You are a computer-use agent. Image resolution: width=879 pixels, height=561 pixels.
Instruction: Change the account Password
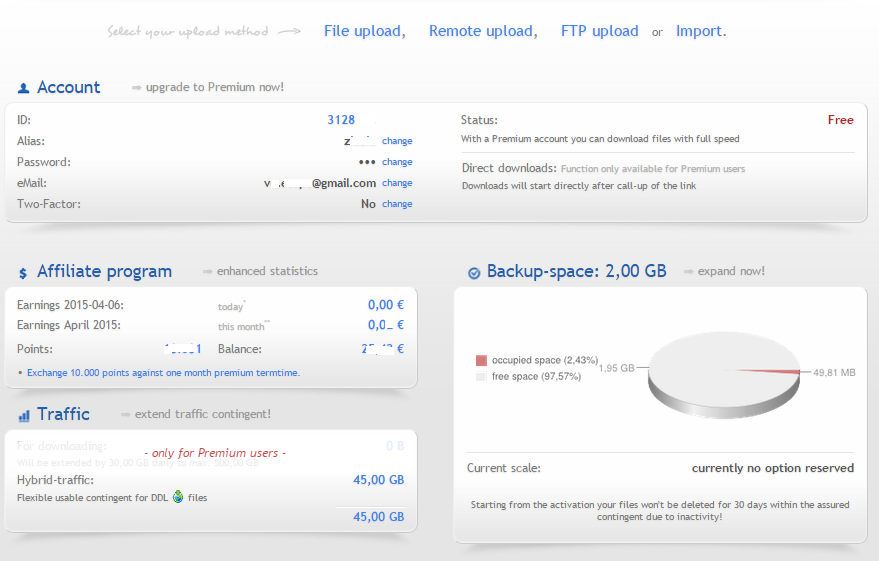point(397,162)
